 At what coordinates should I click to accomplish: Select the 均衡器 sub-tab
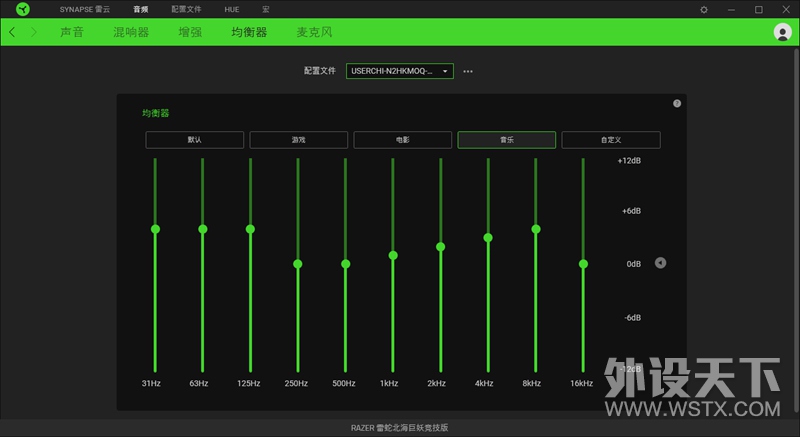[249, 32]
